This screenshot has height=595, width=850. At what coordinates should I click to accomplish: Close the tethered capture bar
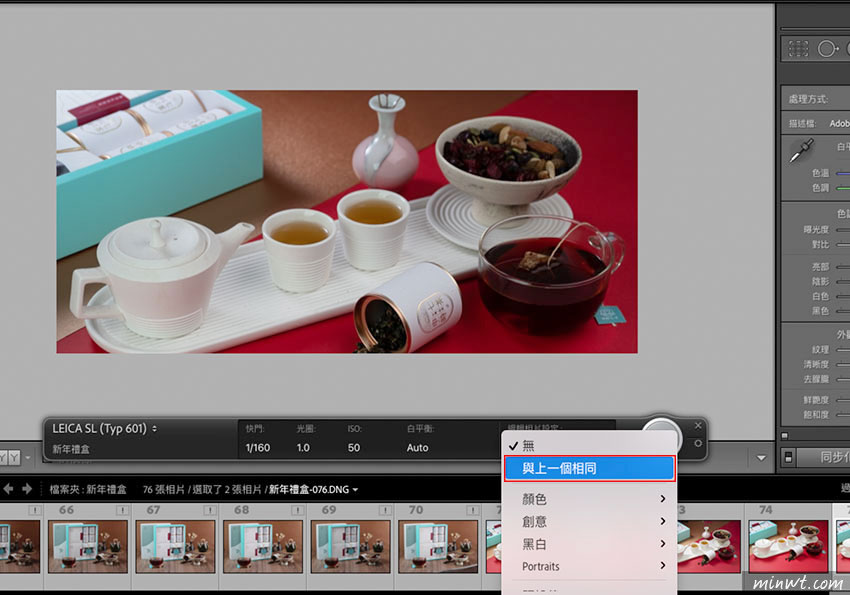[698, 426]
